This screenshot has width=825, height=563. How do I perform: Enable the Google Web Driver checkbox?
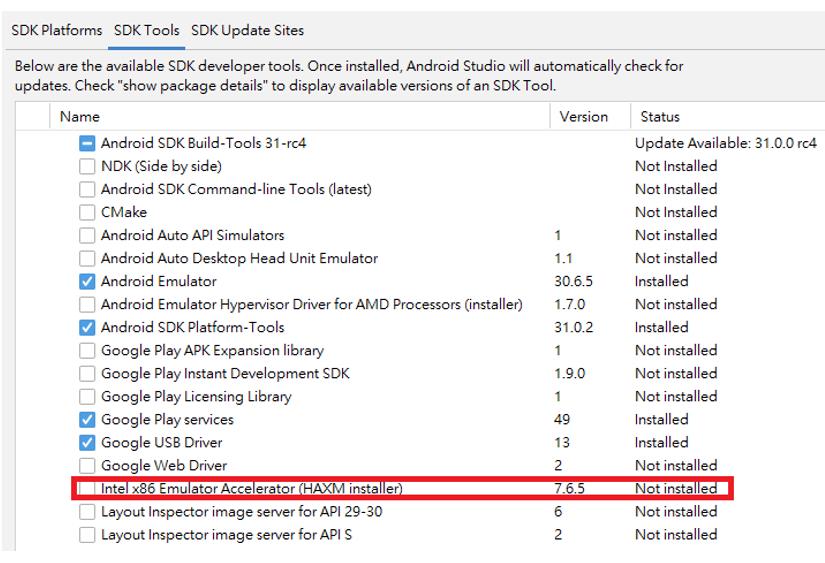click(x=88, y=466)
